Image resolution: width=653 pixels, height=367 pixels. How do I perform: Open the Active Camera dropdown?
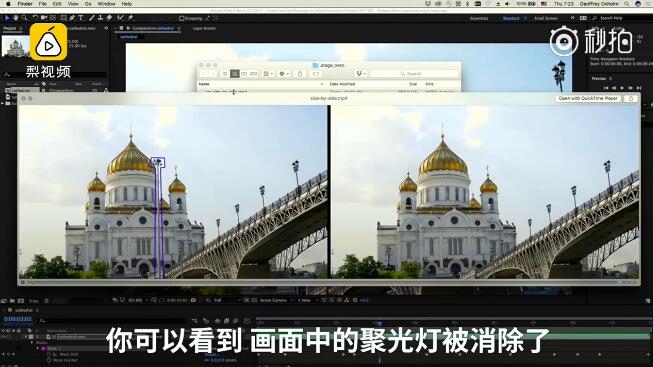click(x=275, y=300)
